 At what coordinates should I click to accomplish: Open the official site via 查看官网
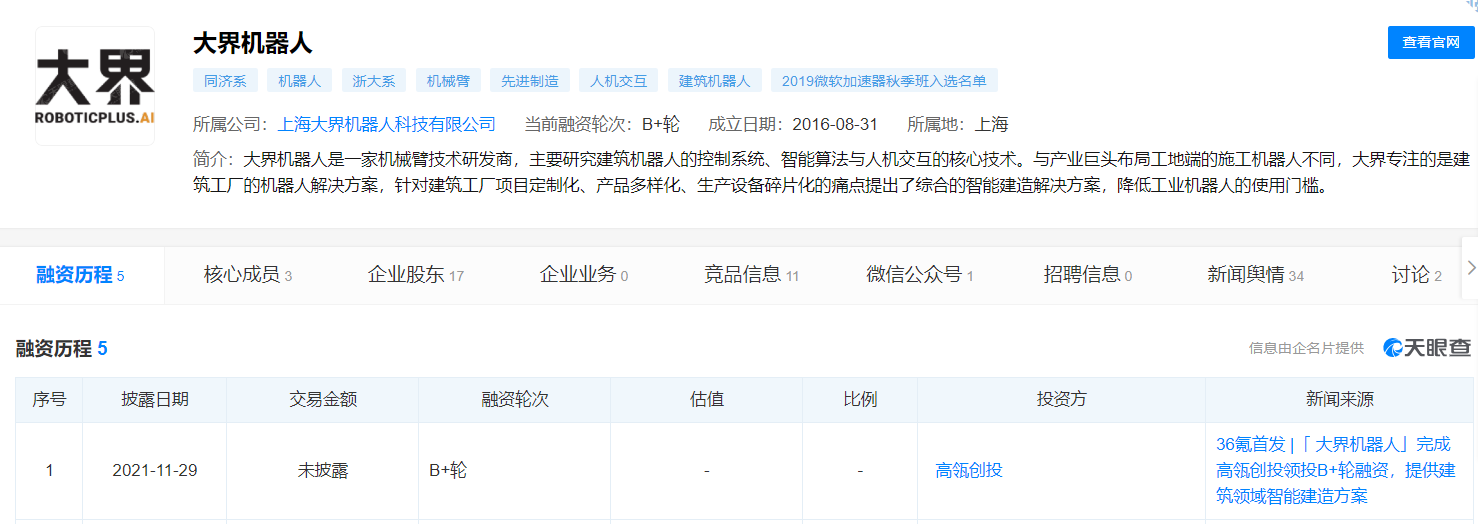(x=1431, y=42)
